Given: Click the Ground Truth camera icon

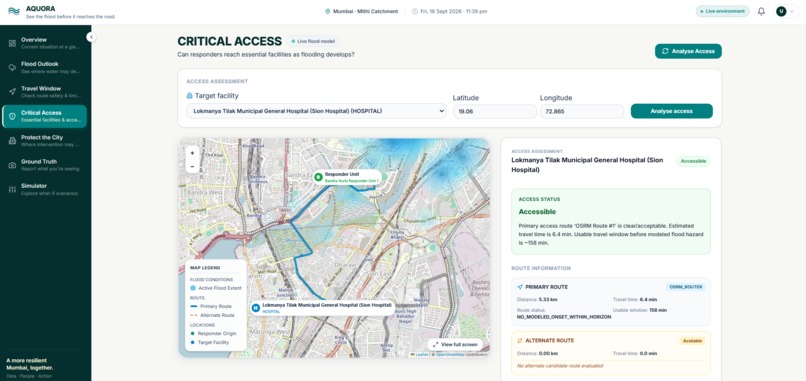Looking at the screenshot, I should tap(12, 165).
